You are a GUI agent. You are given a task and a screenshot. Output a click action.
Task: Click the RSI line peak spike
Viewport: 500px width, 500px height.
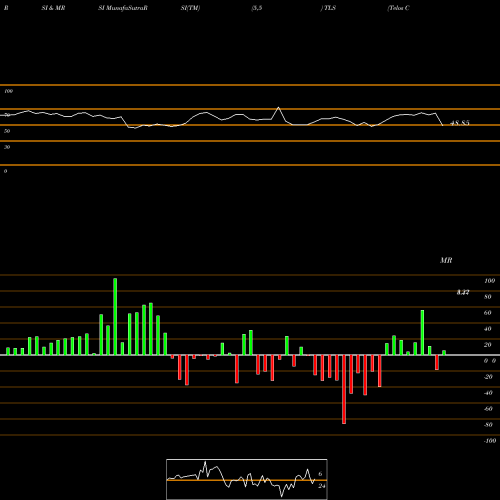tap(279, 108)
